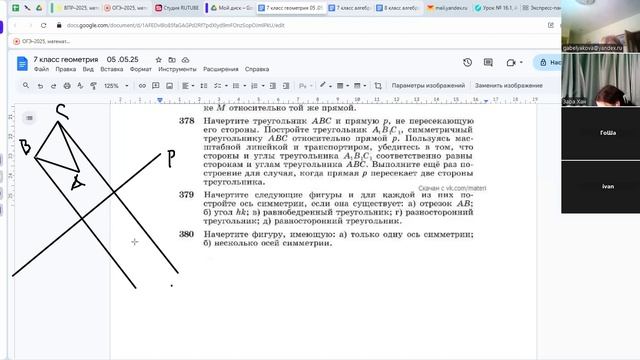Viewport: 640px width, 360px height.
Task: Open the Вид menu
Action: coord(88,69)
